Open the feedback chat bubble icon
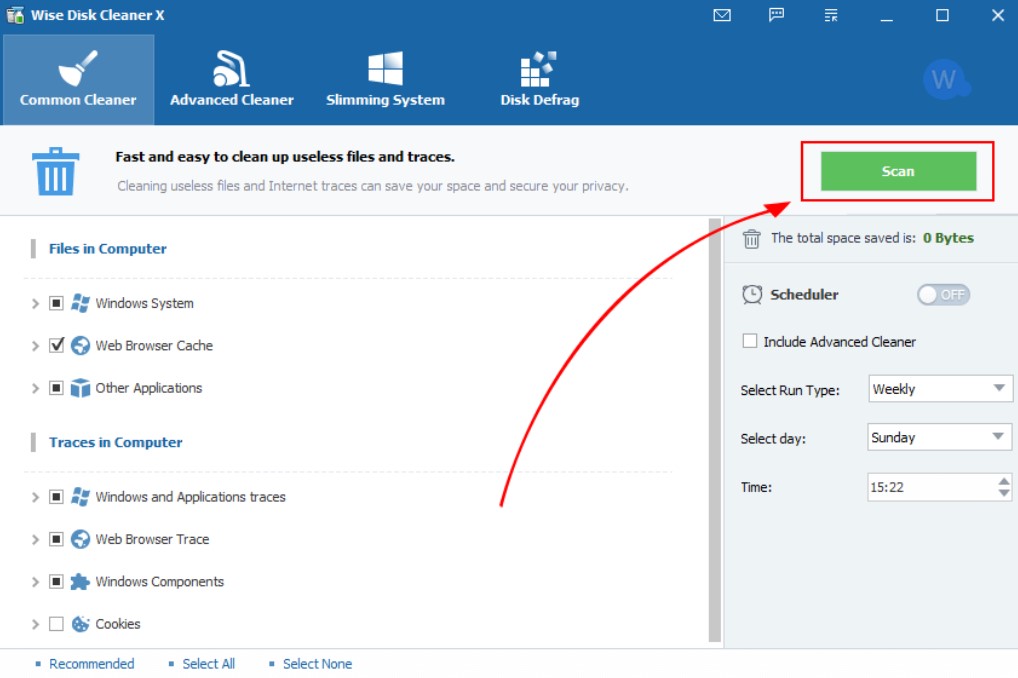Viewport: 1018px width, 678px height. coord(776,15)
